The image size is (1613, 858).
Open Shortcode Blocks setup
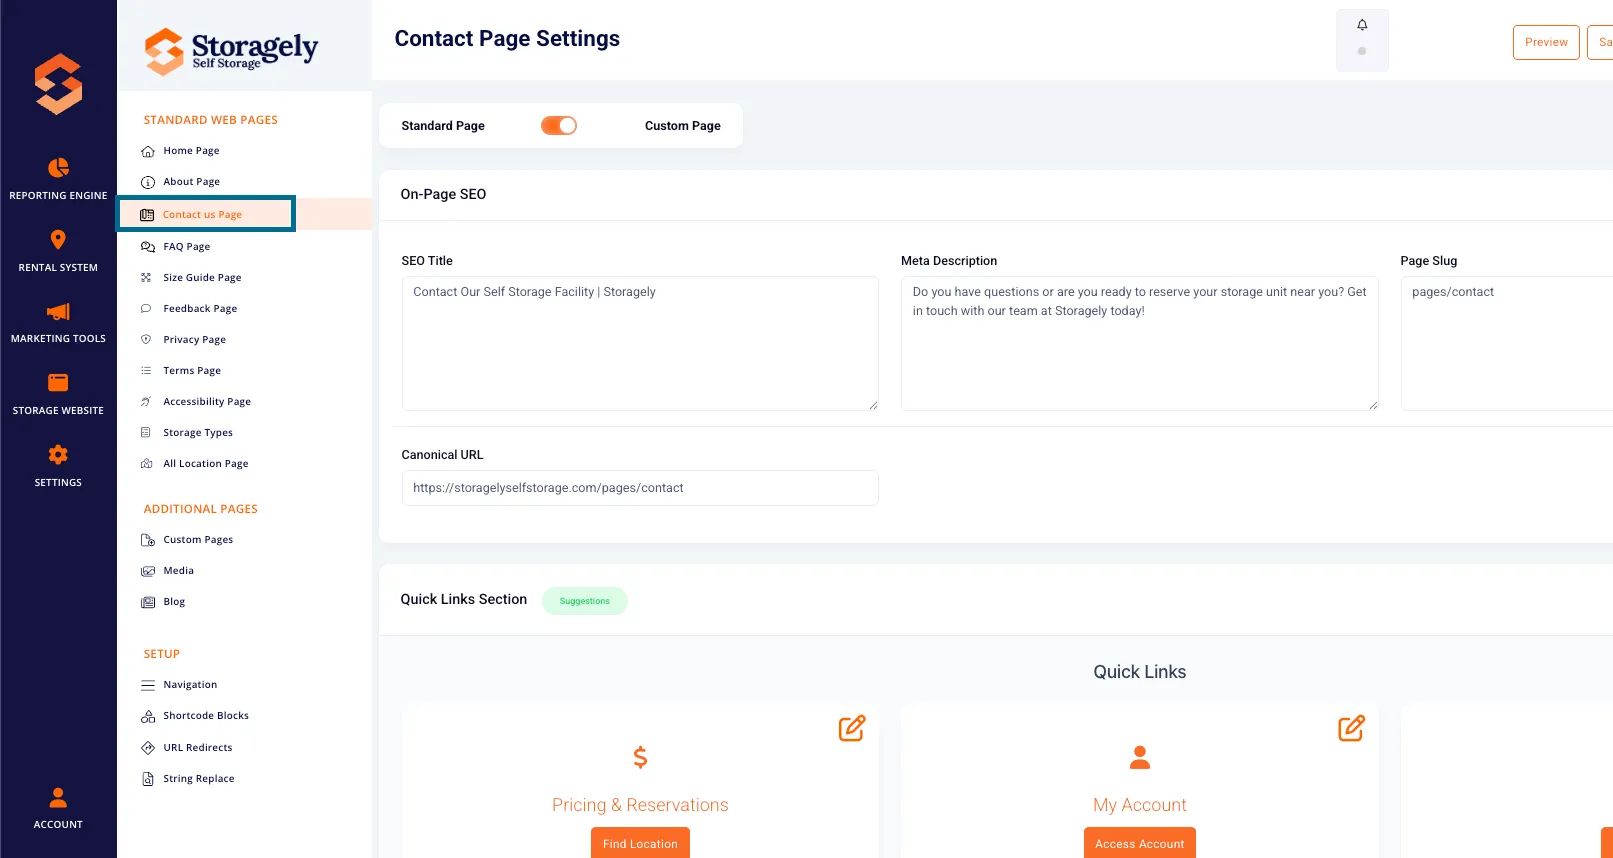click(x=206, y=716)
